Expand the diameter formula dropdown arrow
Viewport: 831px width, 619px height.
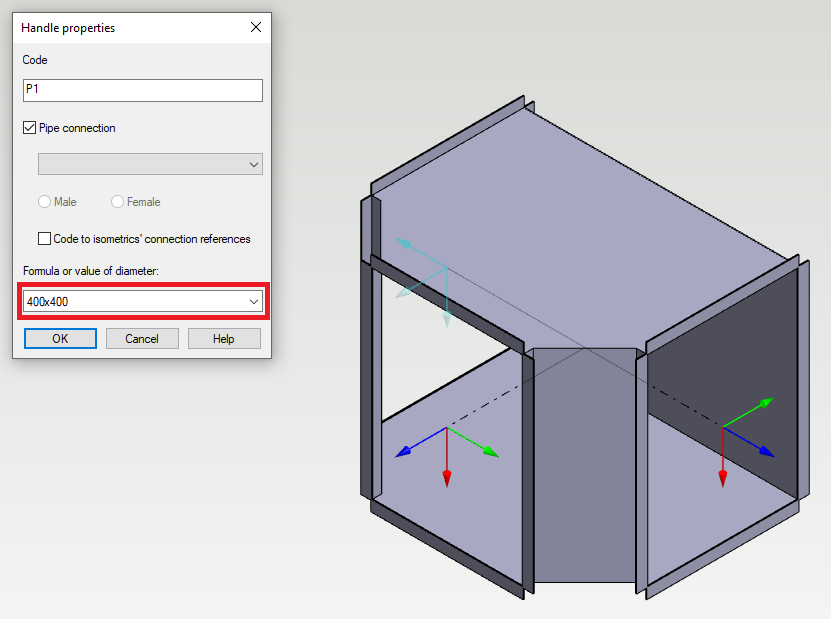(x=253, y=301)
